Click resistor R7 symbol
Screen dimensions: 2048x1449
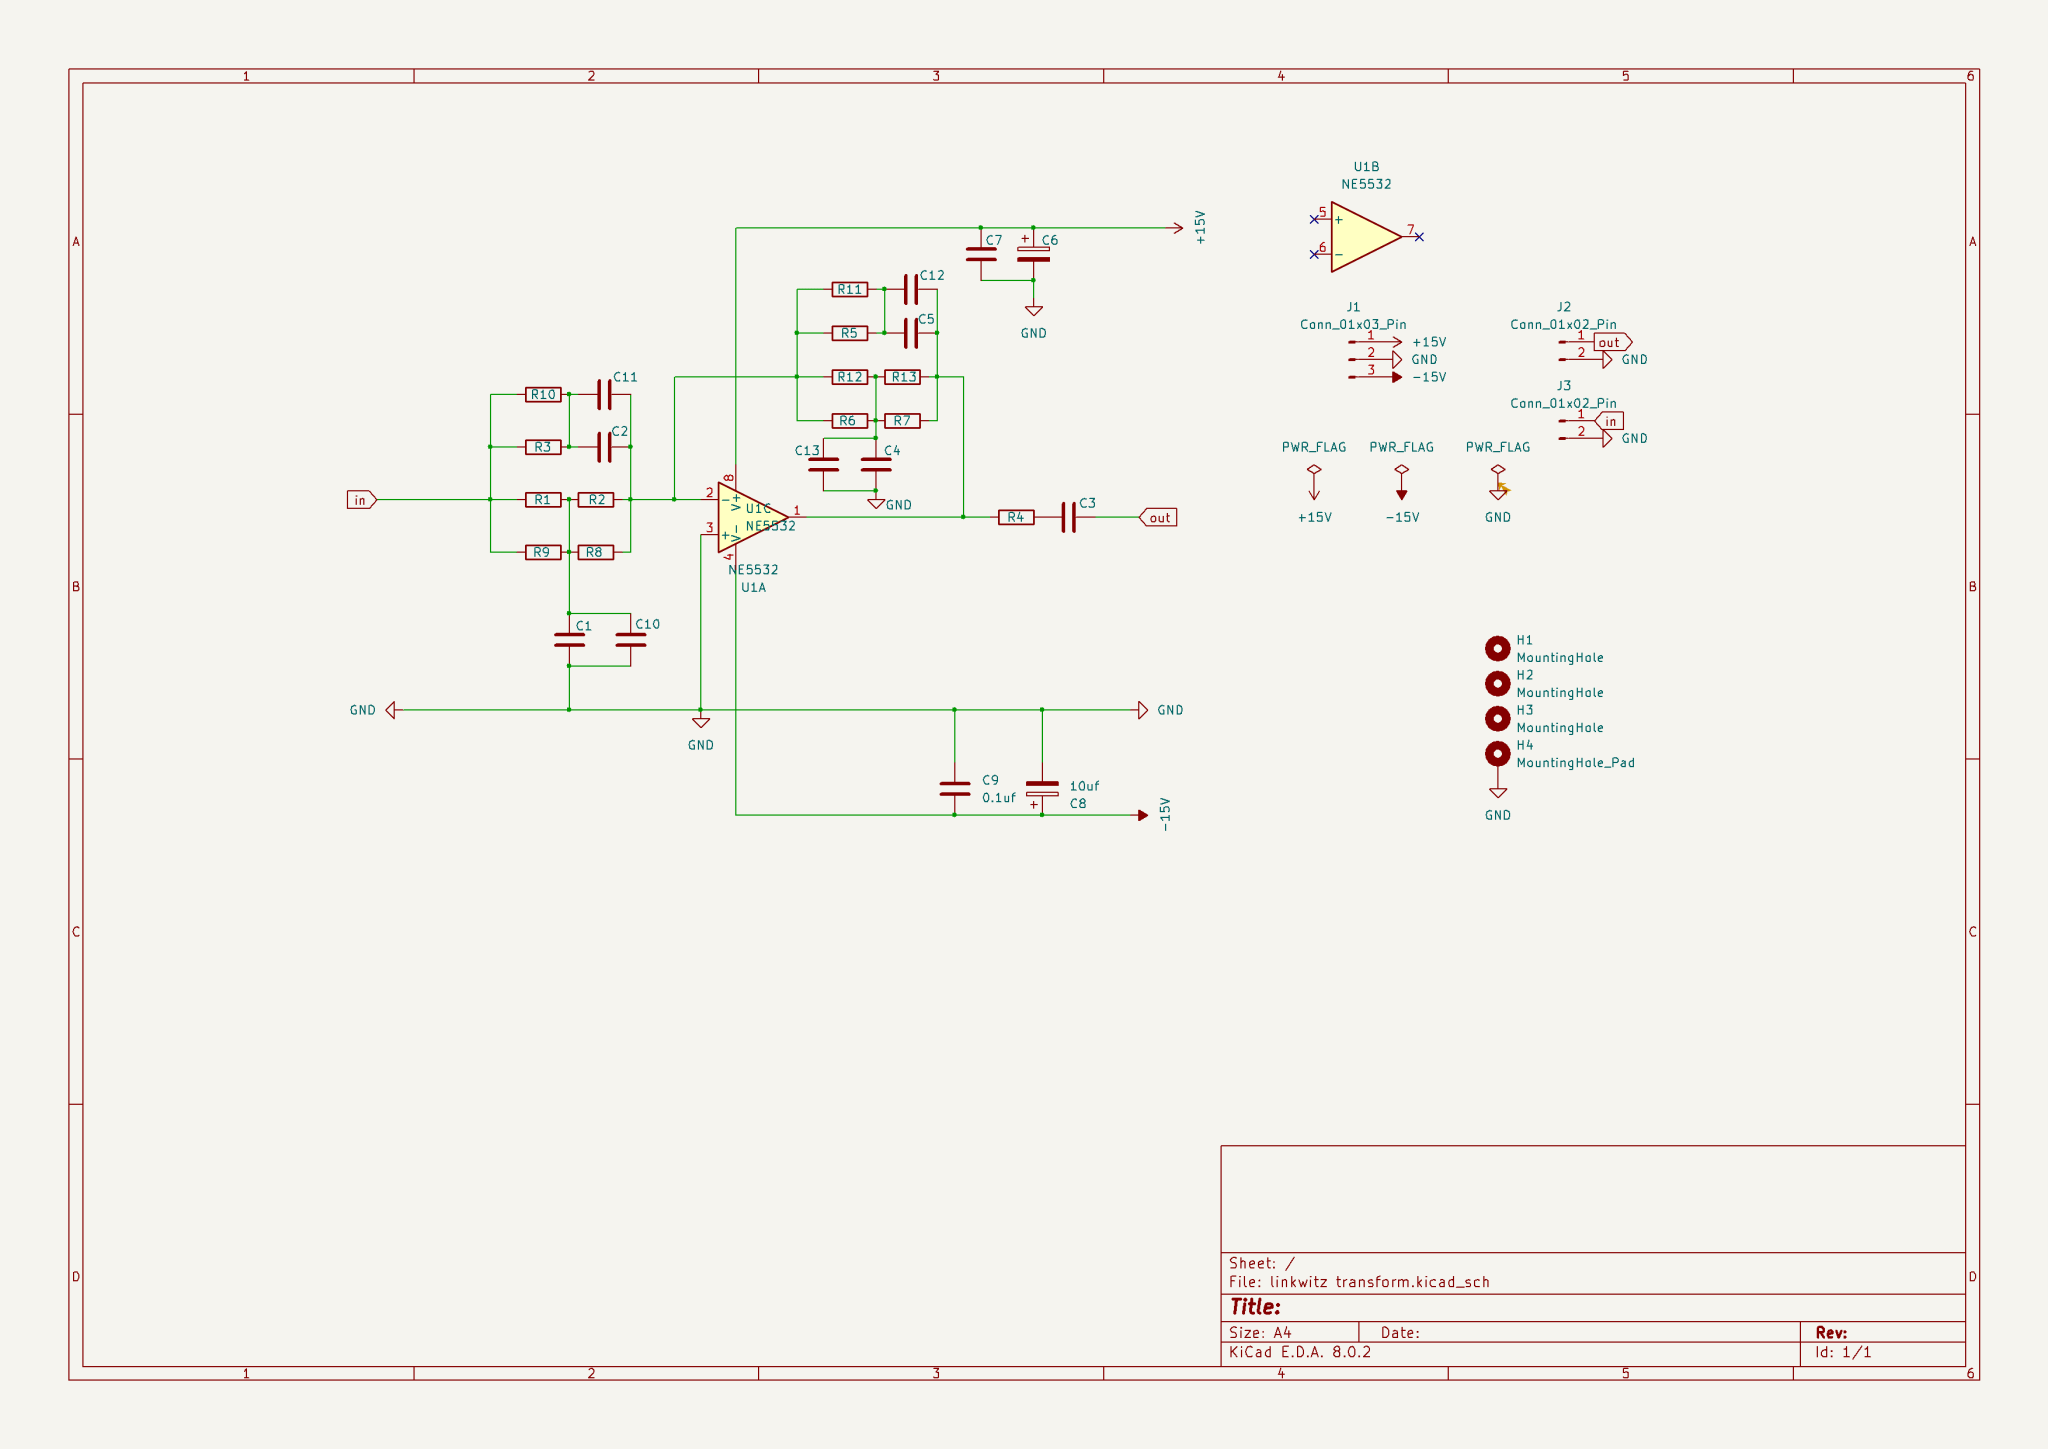pyautogui.click(x=903, y=421)
